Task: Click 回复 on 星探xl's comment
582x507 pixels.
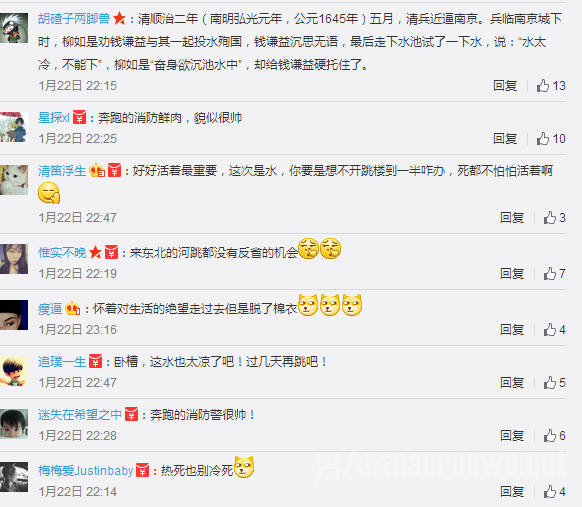Action: click(x=505, y=139)
